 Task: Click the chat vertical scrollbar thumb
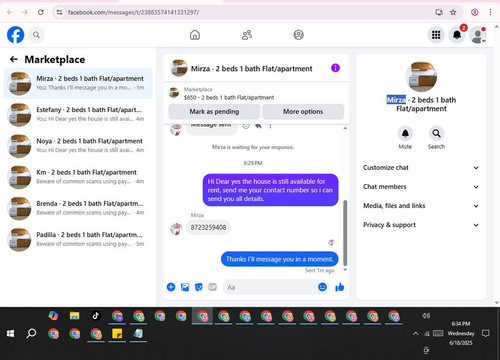coord(345,232)
